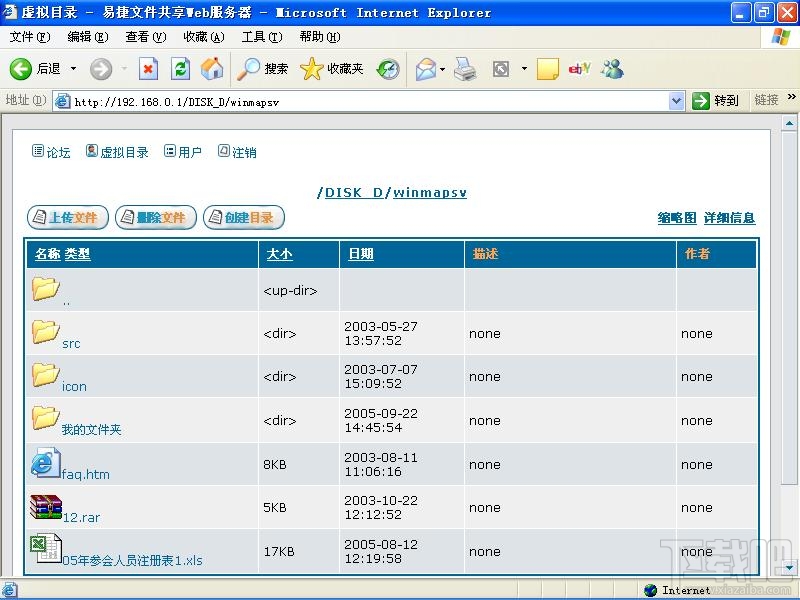Print the current page
The image size is (800, 600).
coord(465,70)
